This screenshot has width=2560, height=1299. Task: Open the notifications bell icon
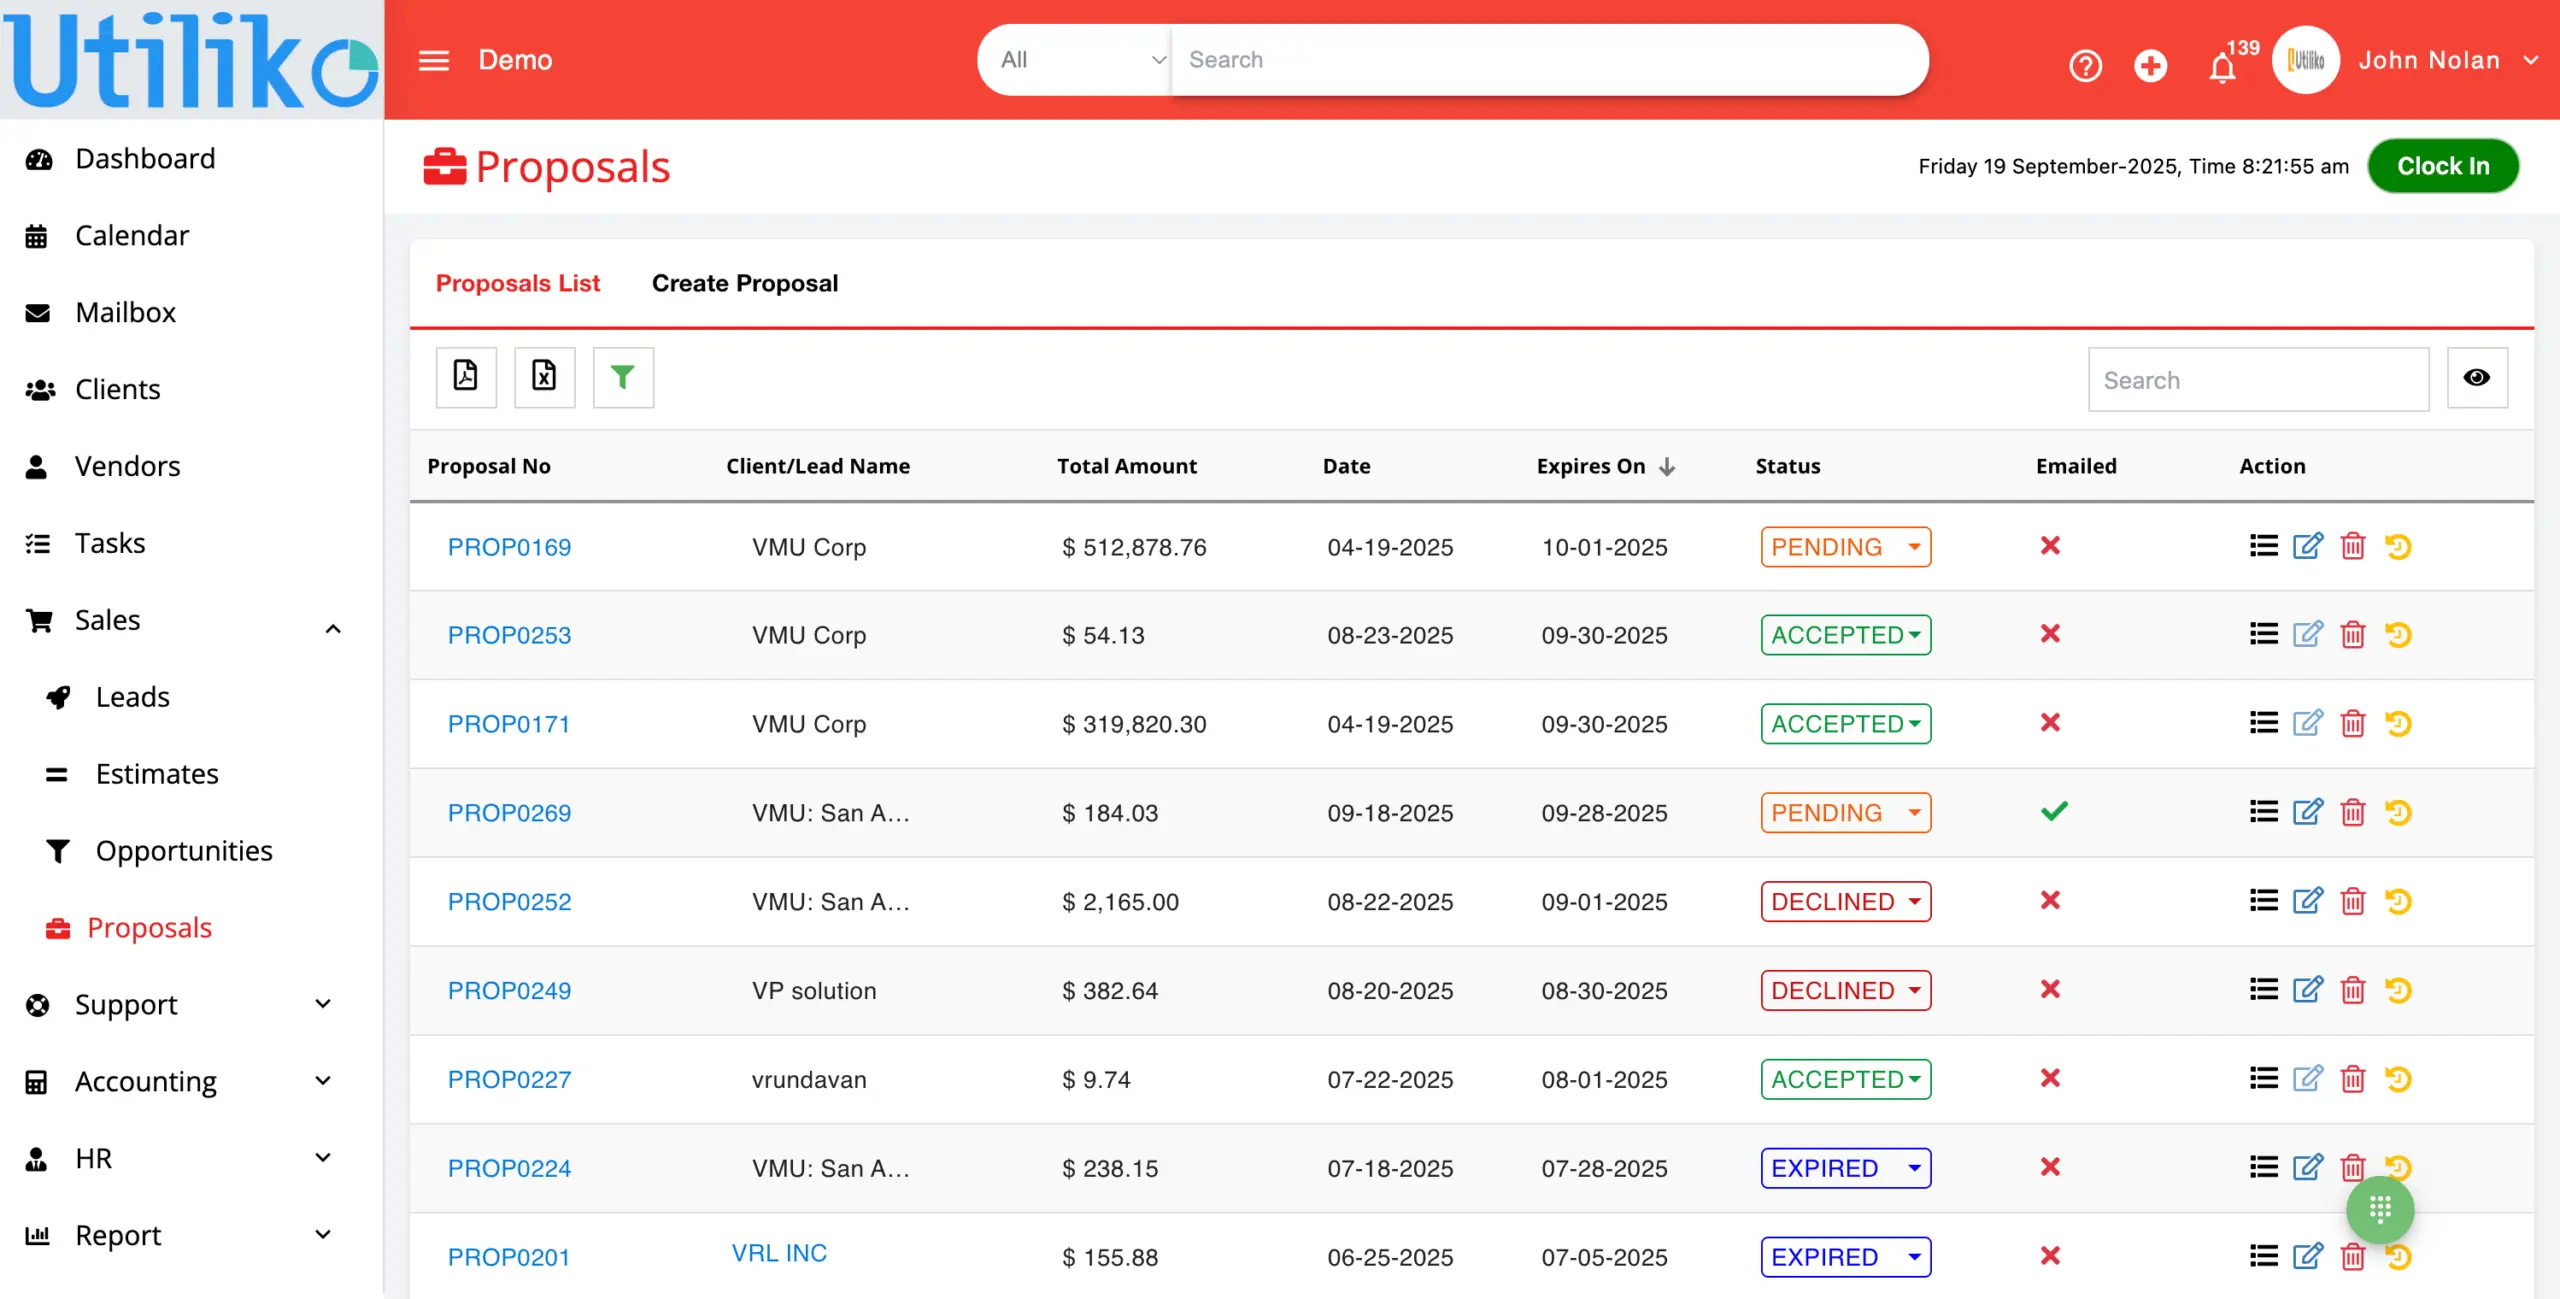2222,67
